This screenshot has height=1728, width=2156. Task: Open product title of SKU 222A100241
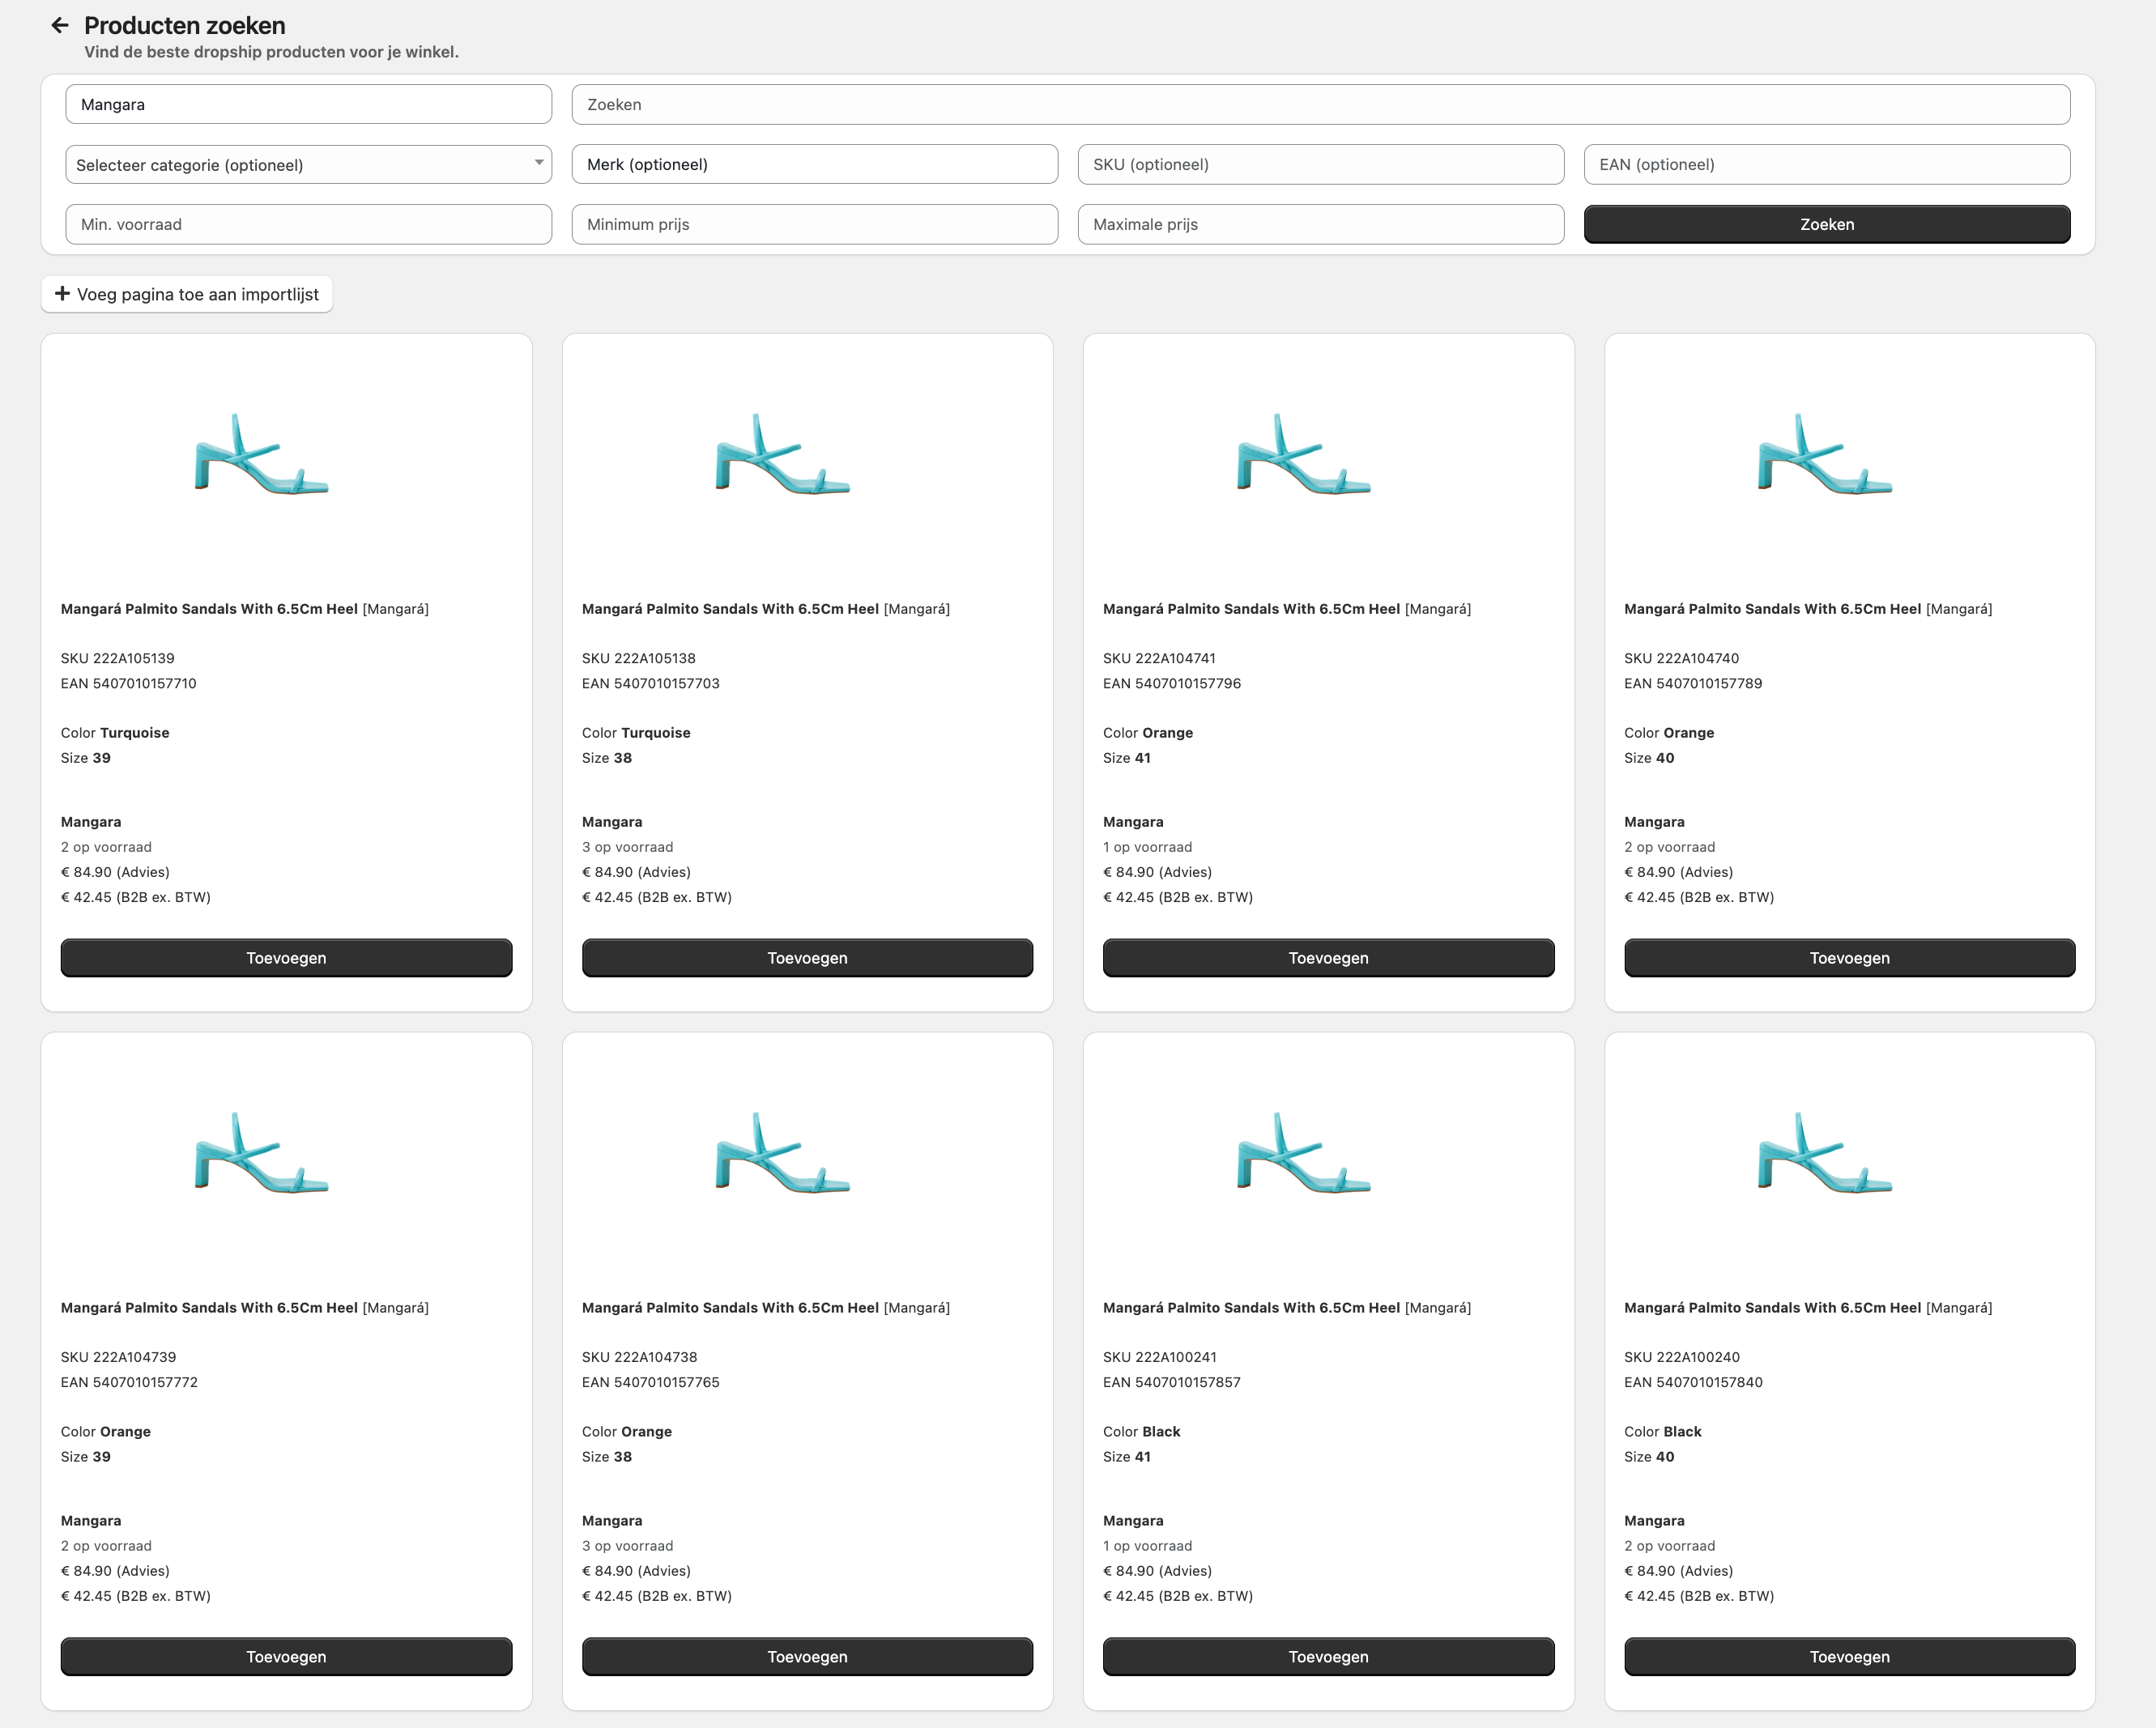(1251, 1308)
